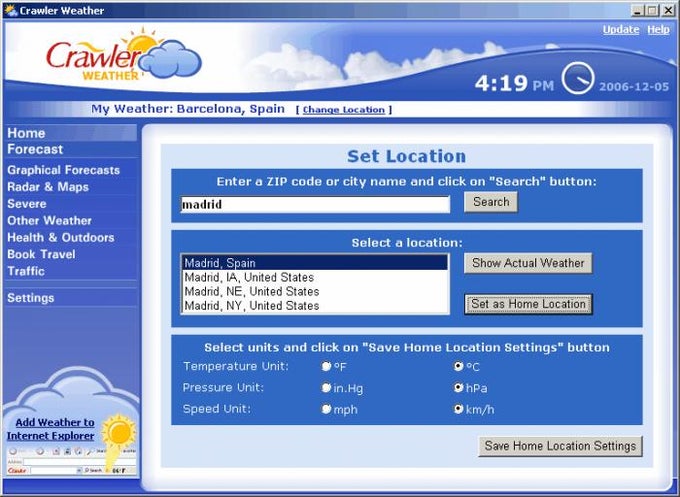Choose hPa pressure unit
This screenshot has height=497, width=680.
[x=458, y=388]
